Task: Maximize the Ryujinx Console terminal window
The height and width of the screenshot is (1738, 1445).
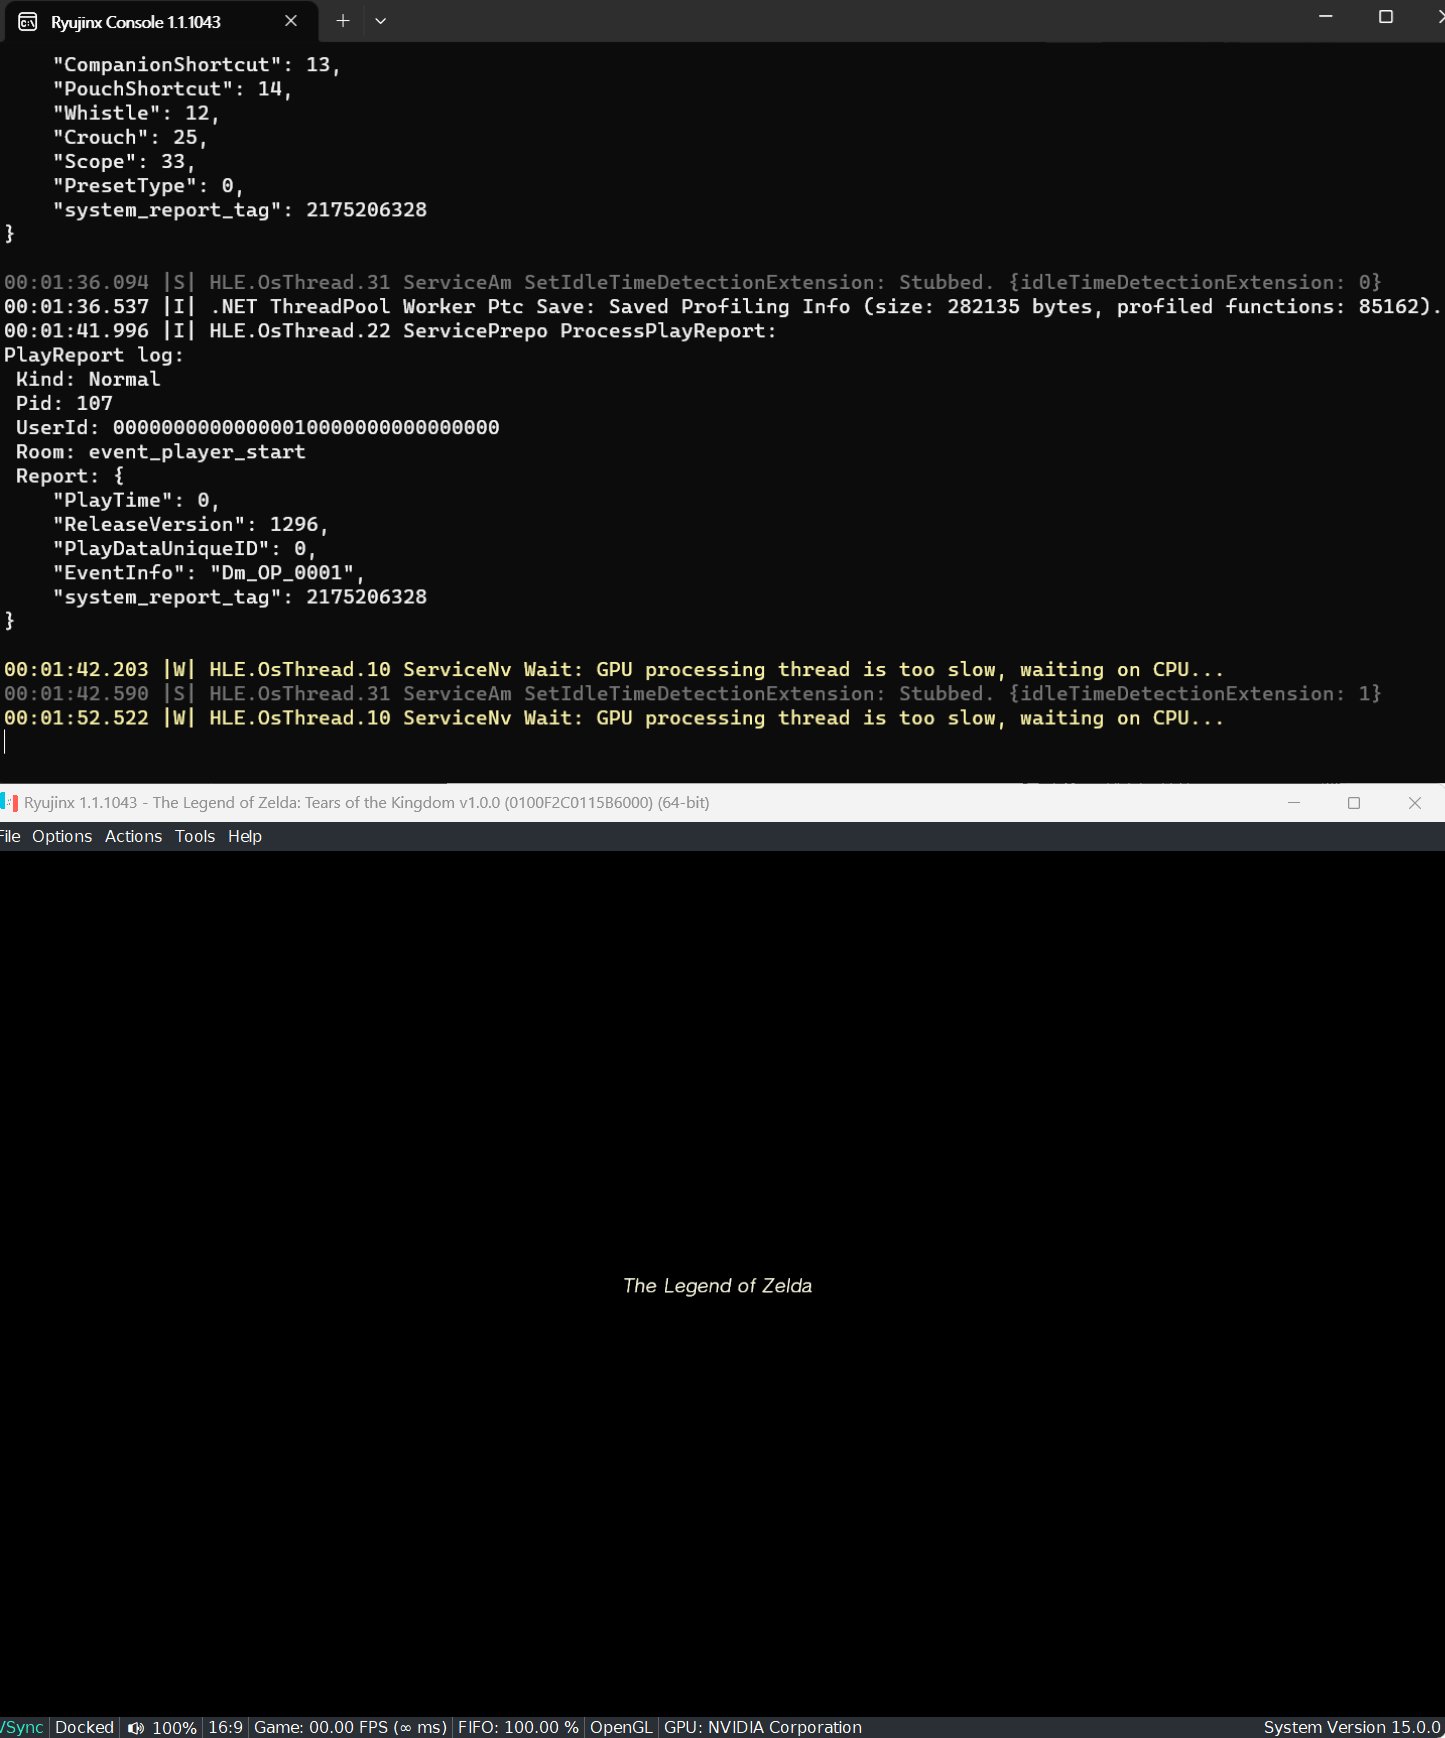Action: click(1386, 17)
